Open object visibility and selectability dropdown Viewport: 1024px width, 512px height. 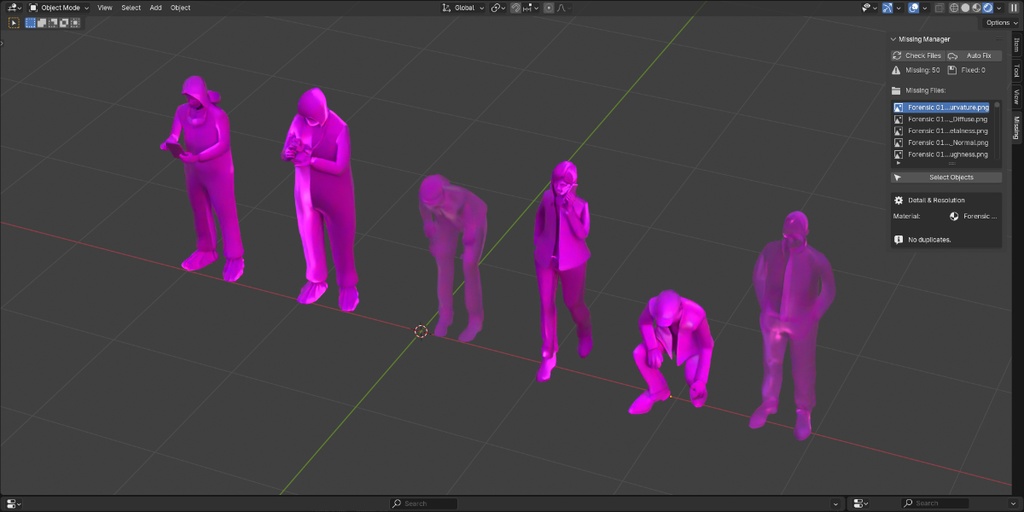tap(870, 8)
